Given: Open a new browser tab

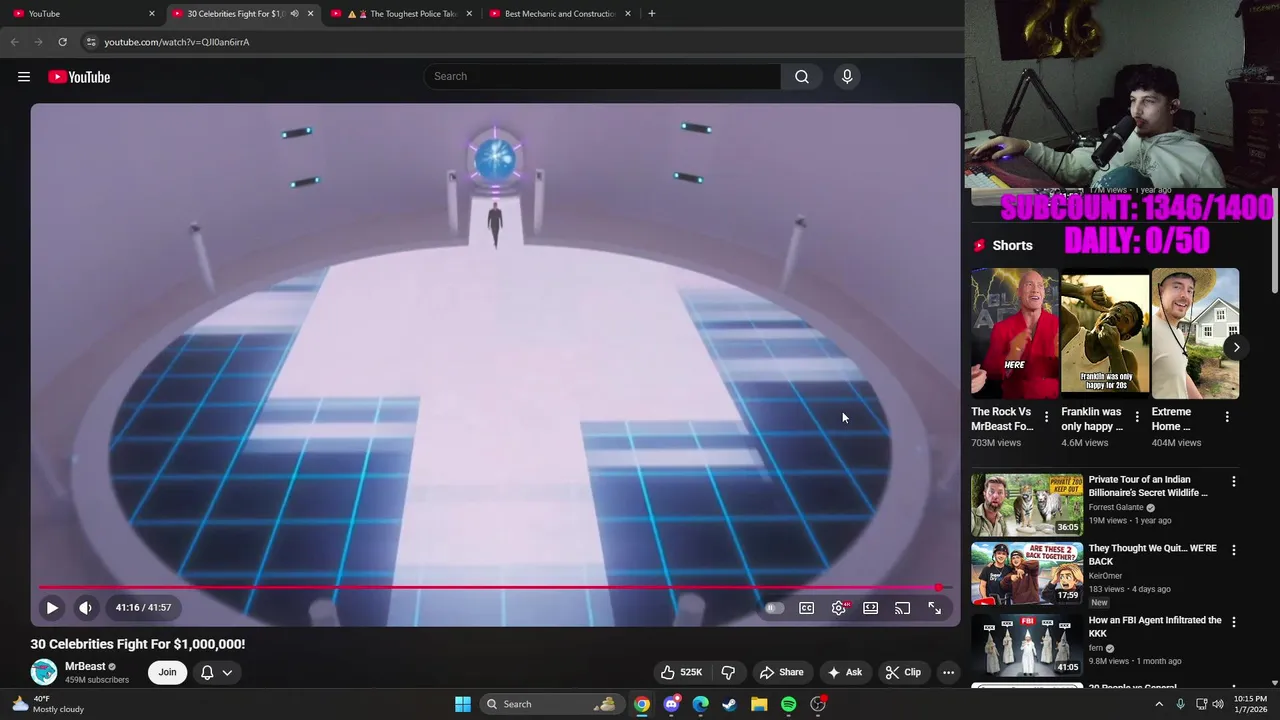Looking at the screenshot, I should 652,13.
